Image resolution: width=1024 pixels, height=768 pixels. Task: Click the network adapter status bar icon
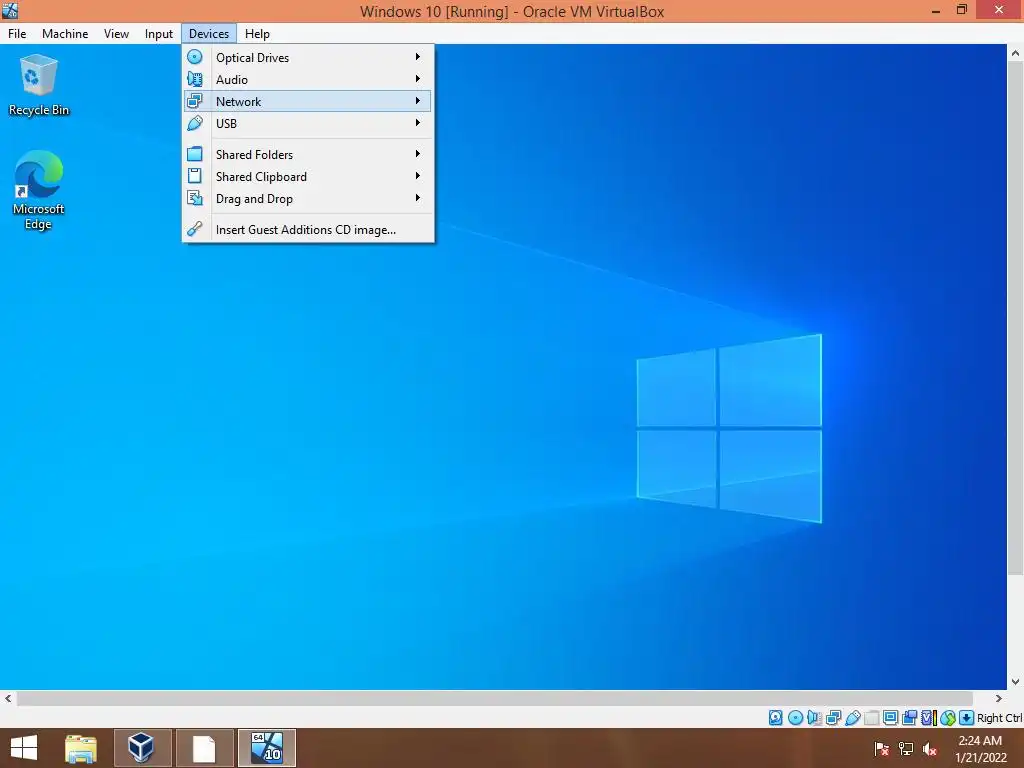(x=833, y=718)
